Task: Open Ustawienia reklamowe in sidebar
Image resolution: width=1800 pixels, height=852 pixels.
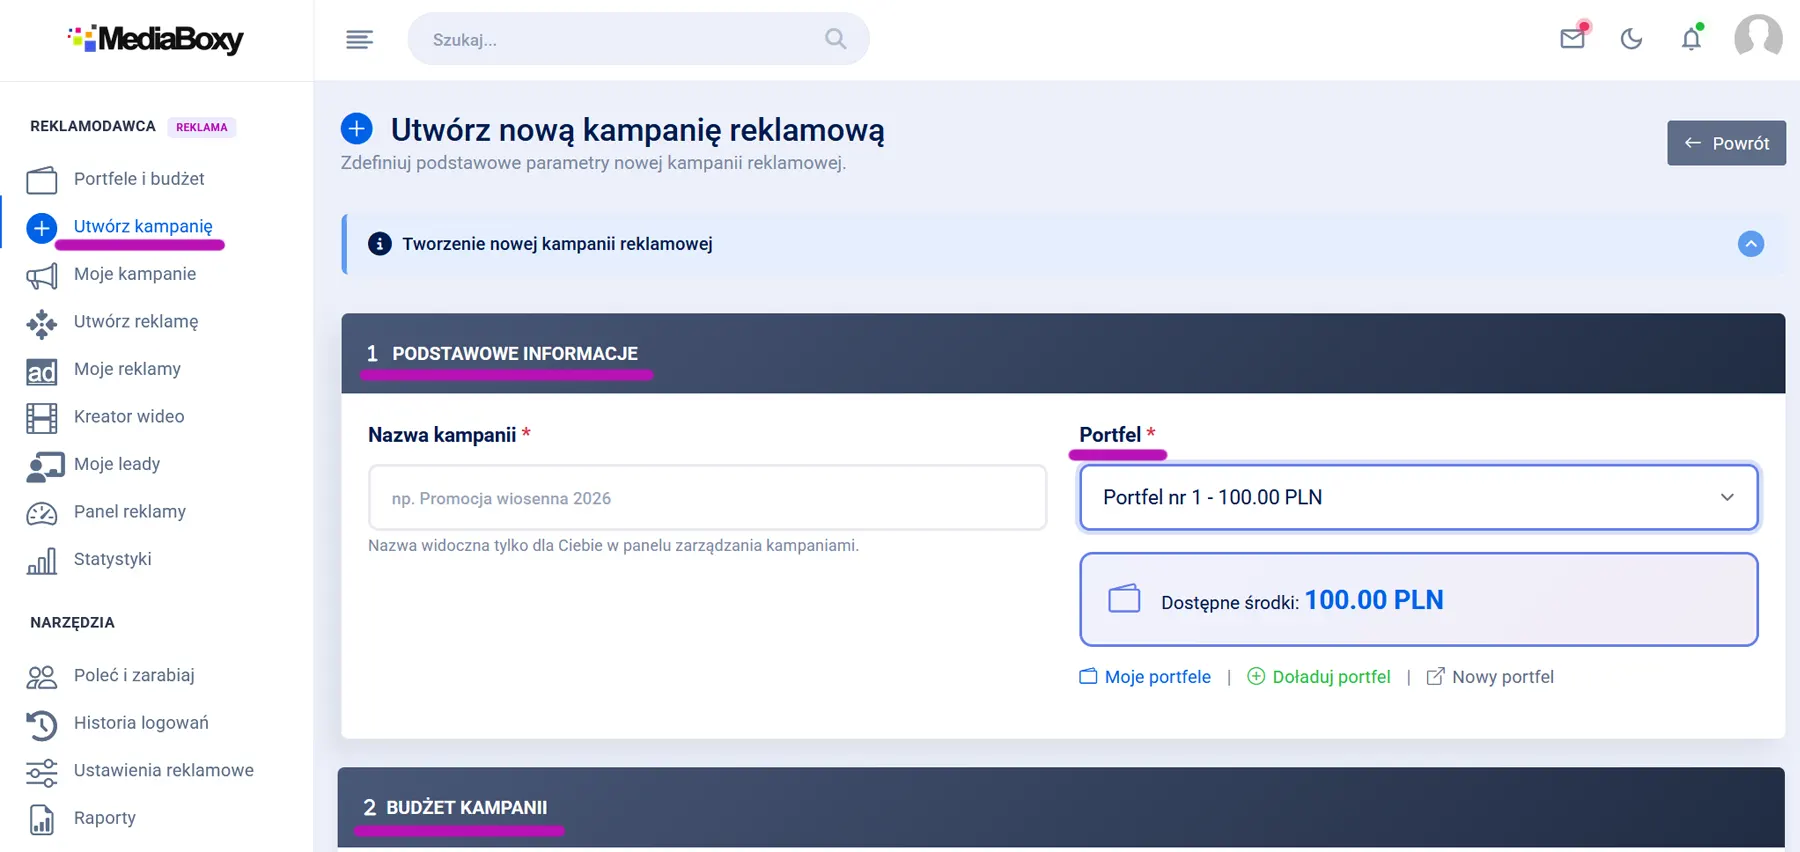Action: (x=164, y=770)
